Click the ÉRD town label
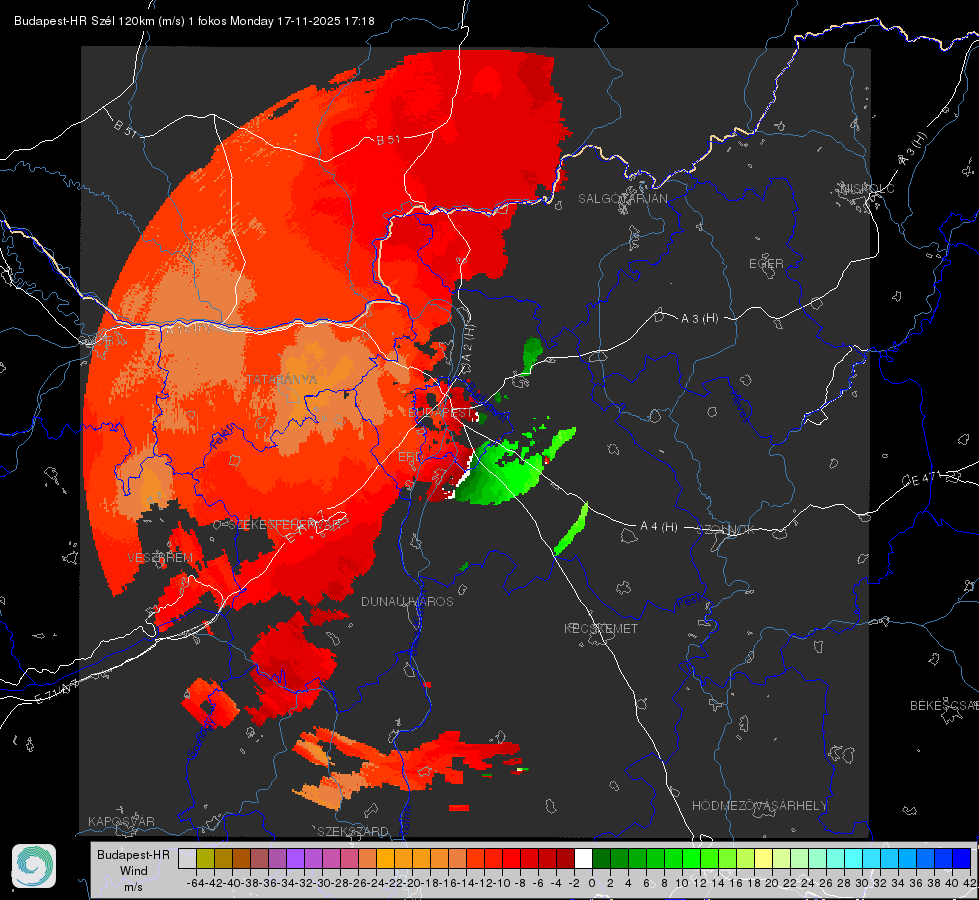This screenshot has width=979, height=900. coord(409,457)
